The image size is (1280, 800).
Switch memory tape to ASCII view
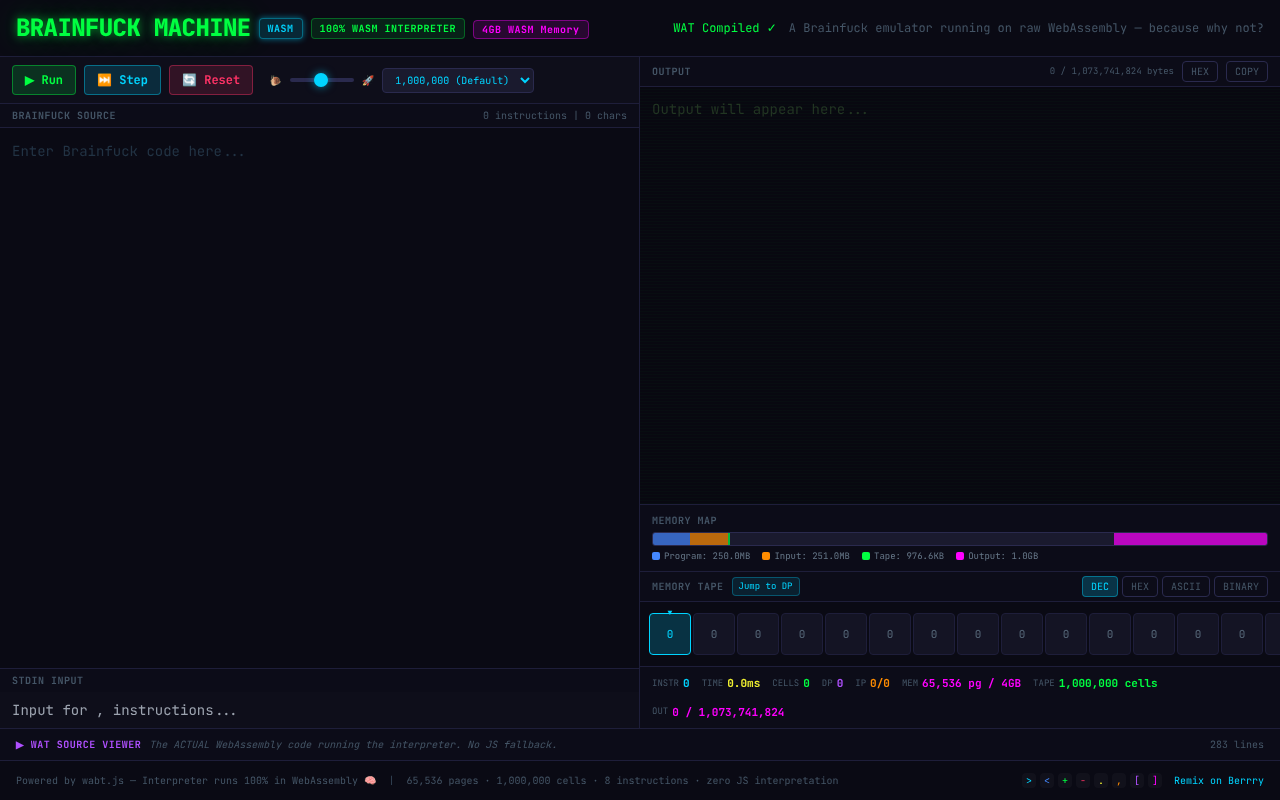(x=1186, y=587)
